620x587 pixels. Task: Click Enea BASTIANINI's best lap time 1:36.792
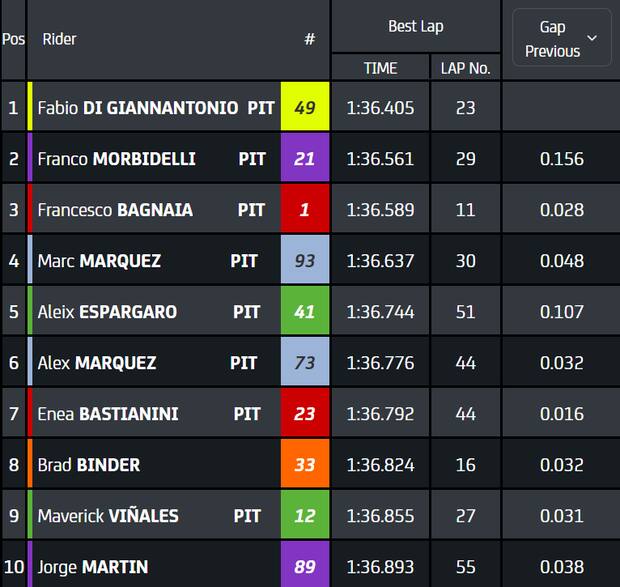pos(380,413)
